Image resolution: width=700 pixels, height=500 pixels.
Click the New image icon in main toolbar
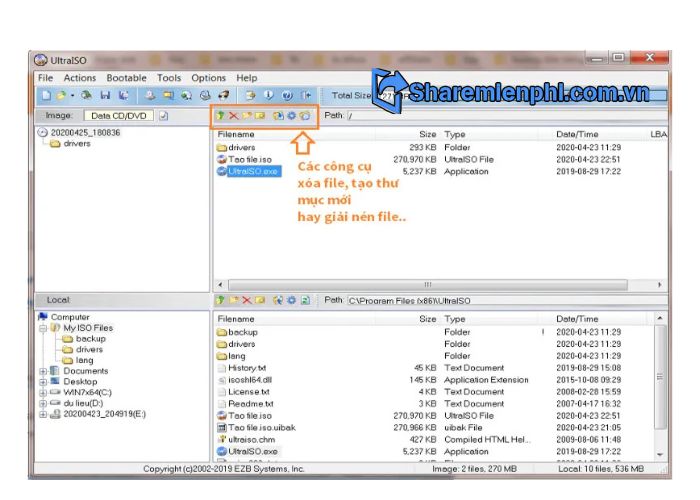point(46,95)
